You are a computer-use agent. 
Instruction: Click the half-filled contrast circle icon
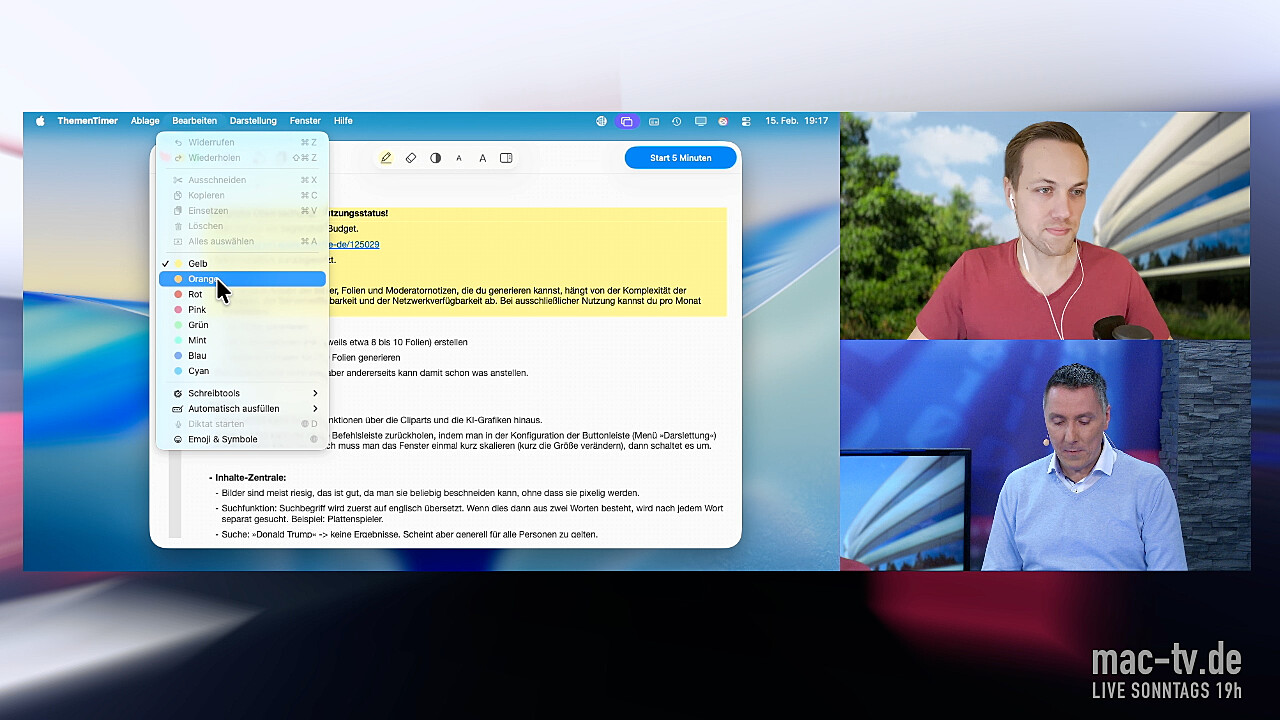435,158
